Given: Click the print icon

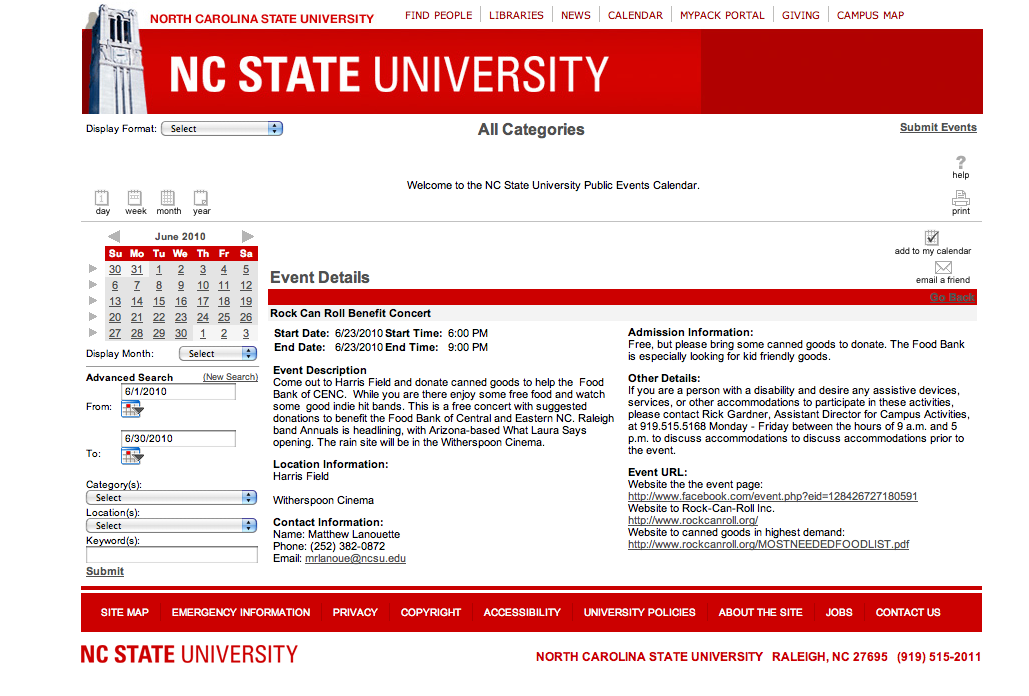Looking at the screenshot, I should 961,197.
